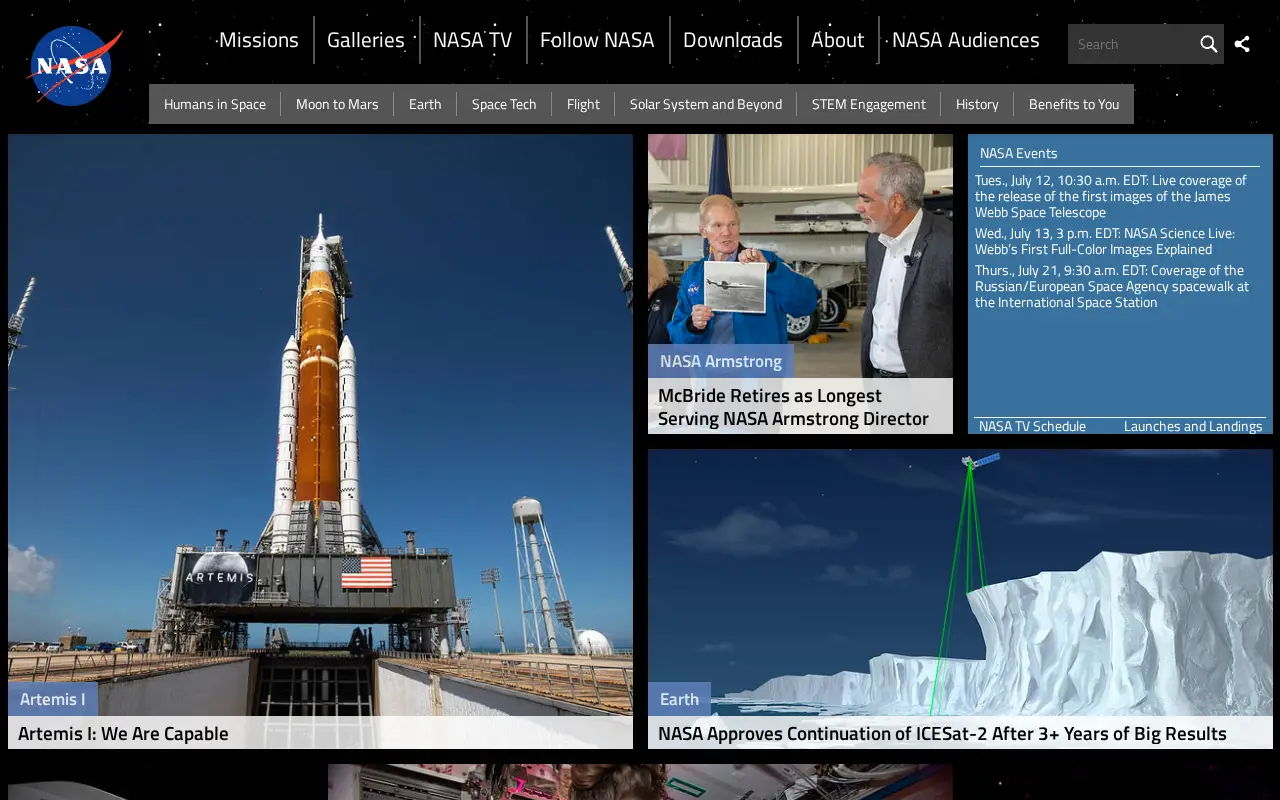Select the Earth topic in submenu
1280x800 pixels.
425,104
